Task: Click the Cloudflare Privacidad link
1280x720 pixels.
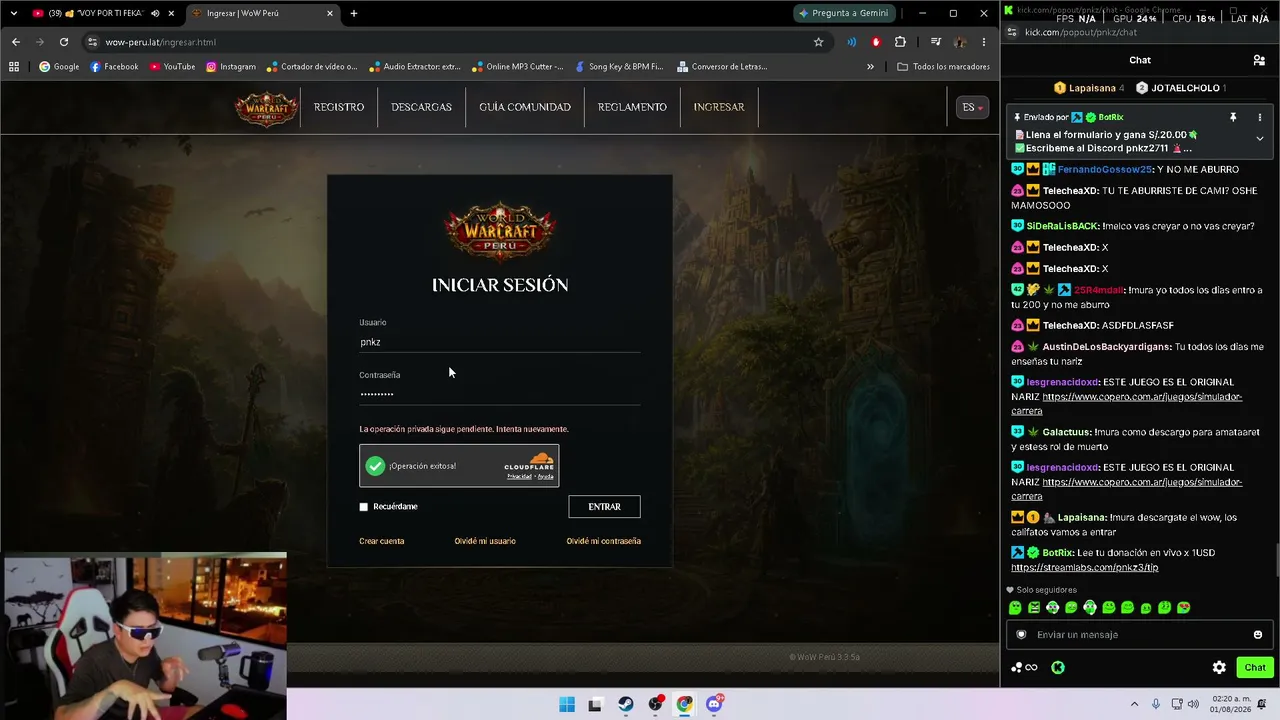Action: [519, 476]
